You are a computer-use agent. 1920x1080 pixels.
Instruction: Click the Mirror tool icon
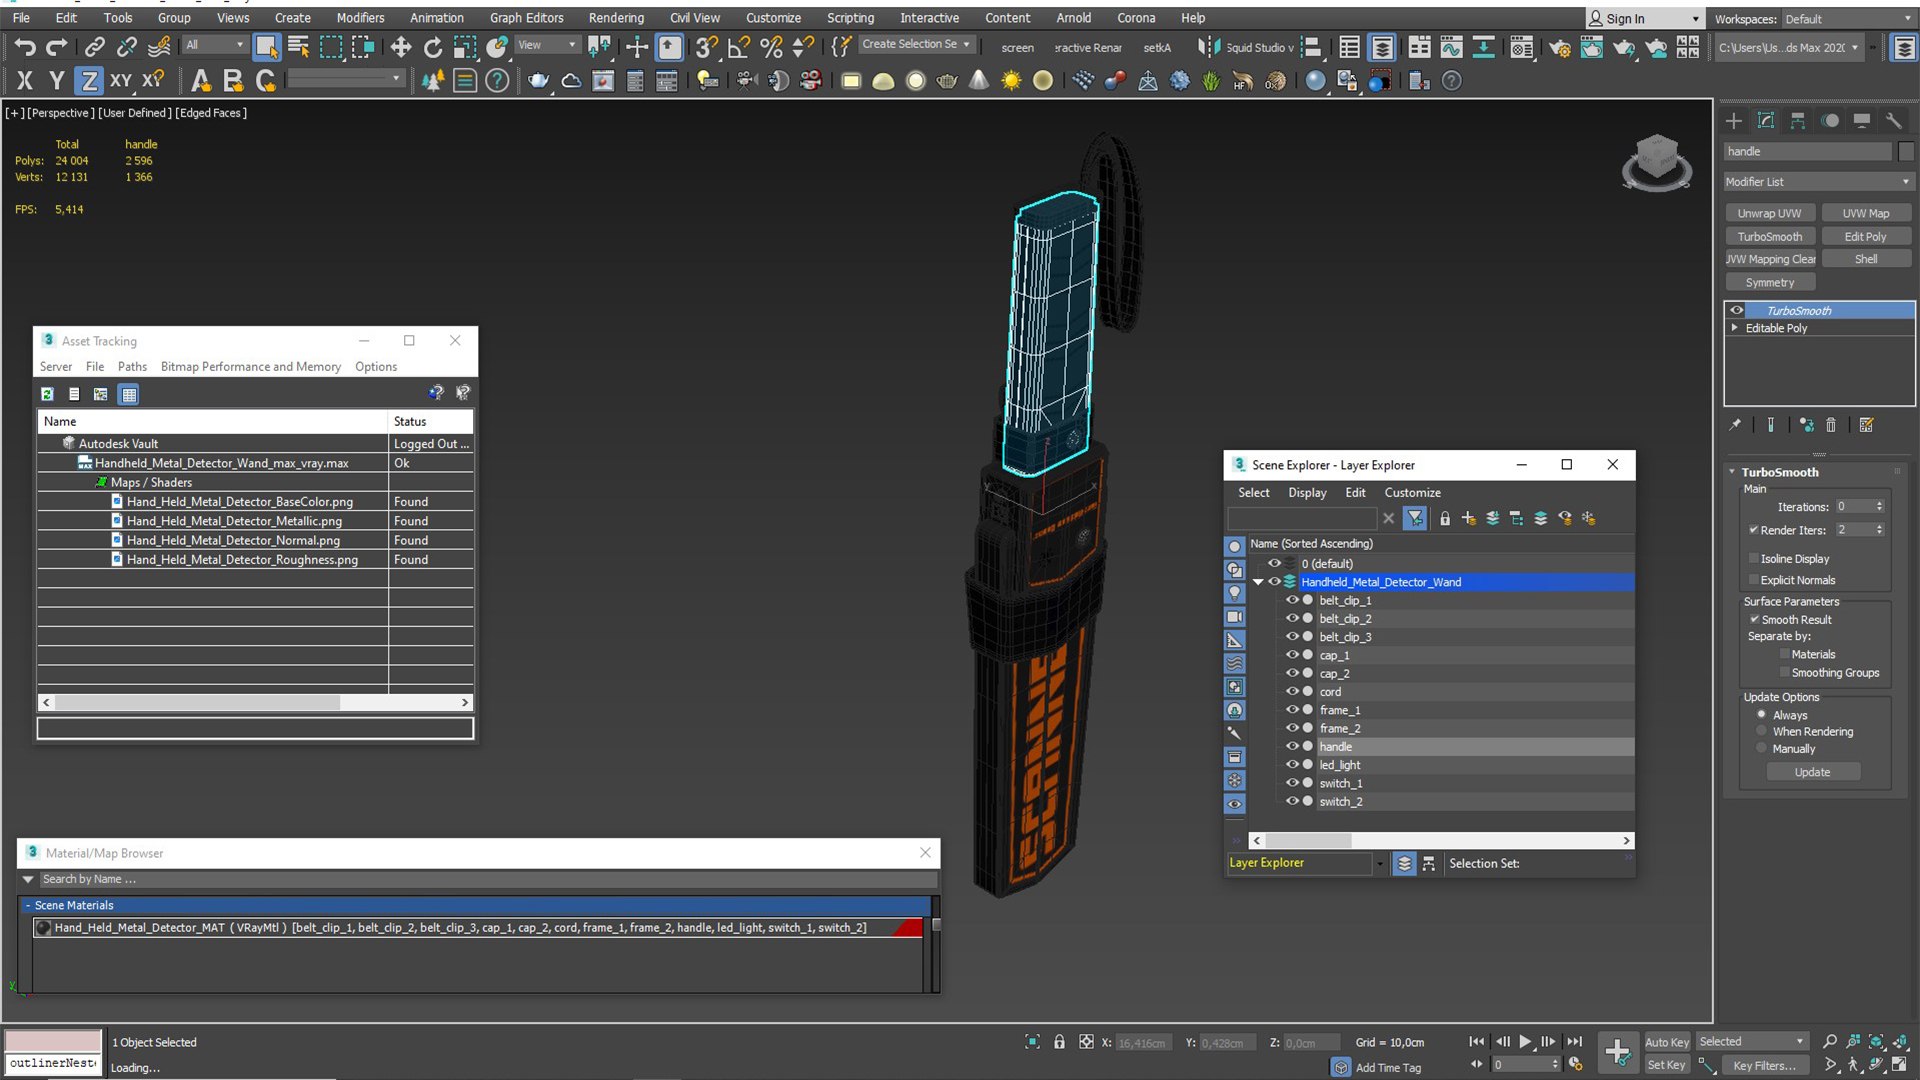pos(1209,47)
